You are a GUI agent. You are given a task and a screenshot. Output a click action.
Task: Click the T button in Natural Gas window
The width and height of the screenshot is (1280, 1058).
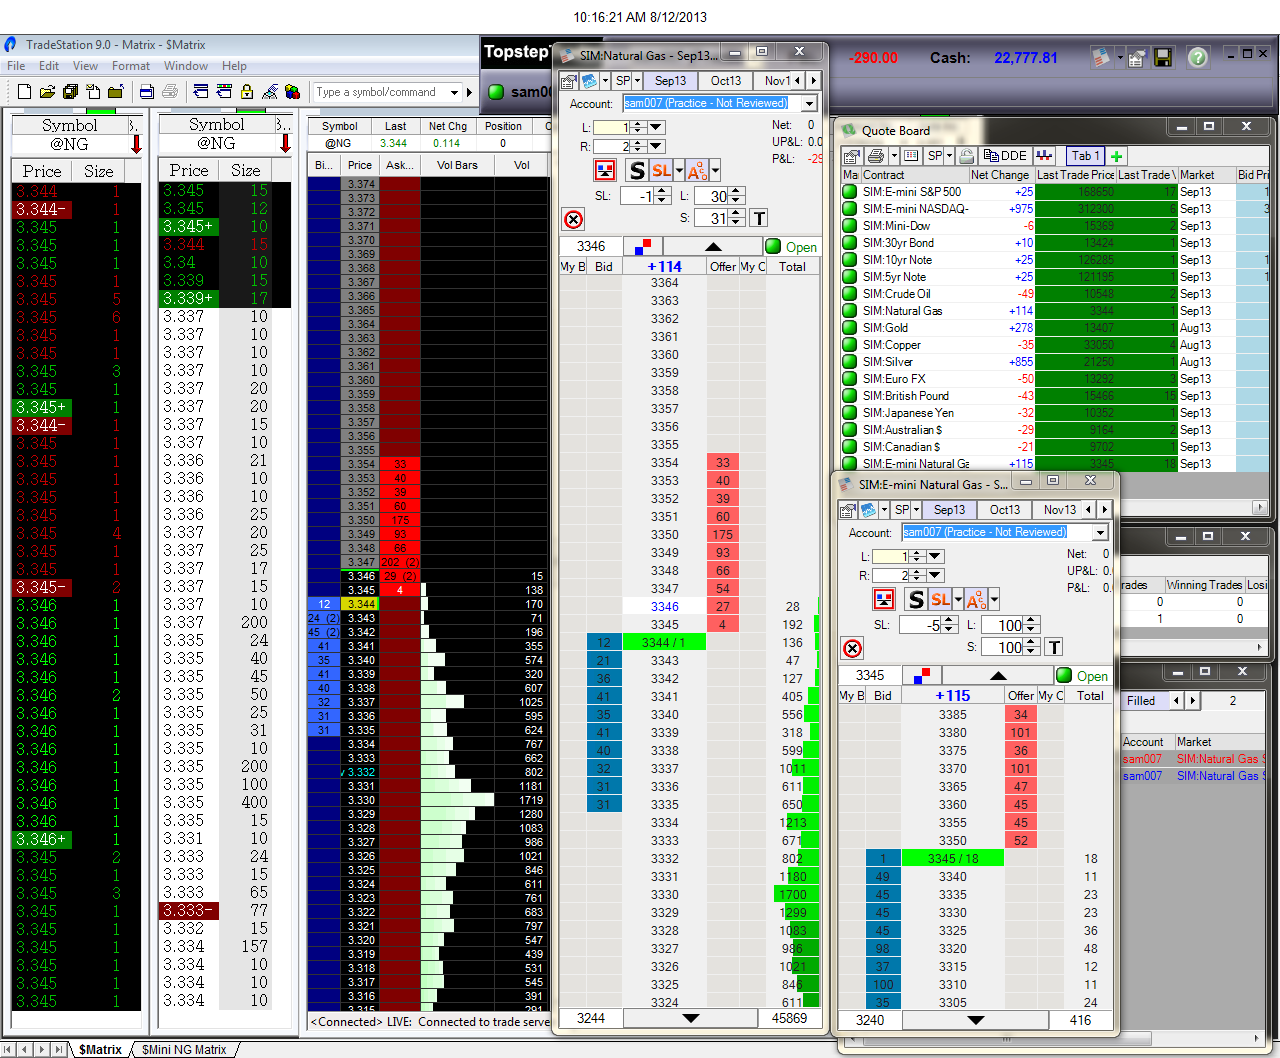click(759, 218)
